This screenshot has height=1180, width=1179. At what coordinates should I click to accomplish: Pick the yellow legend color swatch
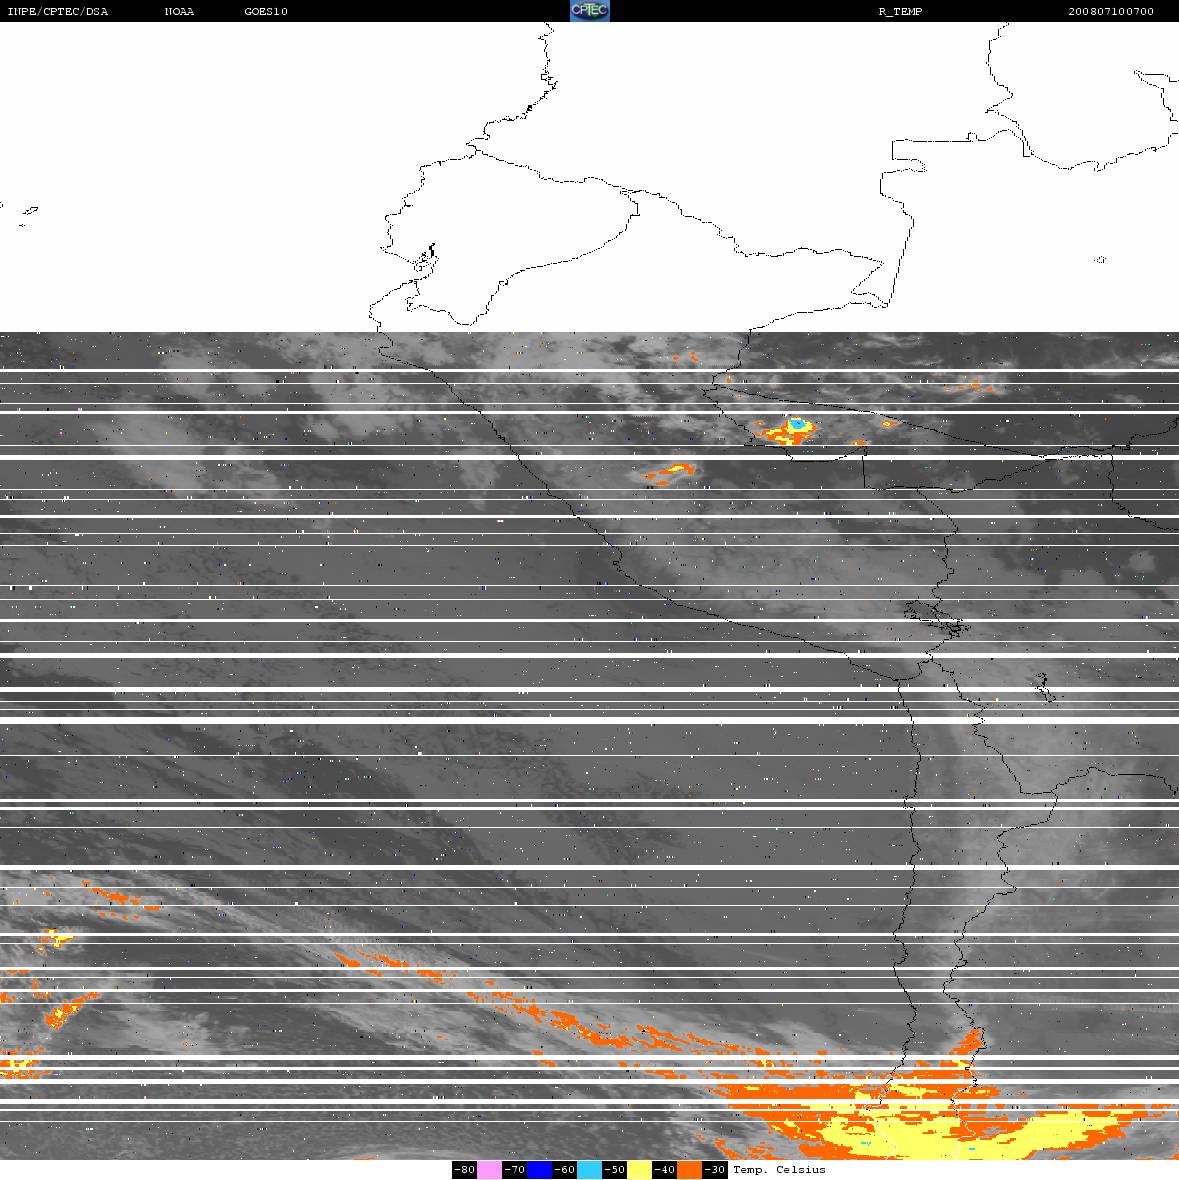click(639, 1170)
